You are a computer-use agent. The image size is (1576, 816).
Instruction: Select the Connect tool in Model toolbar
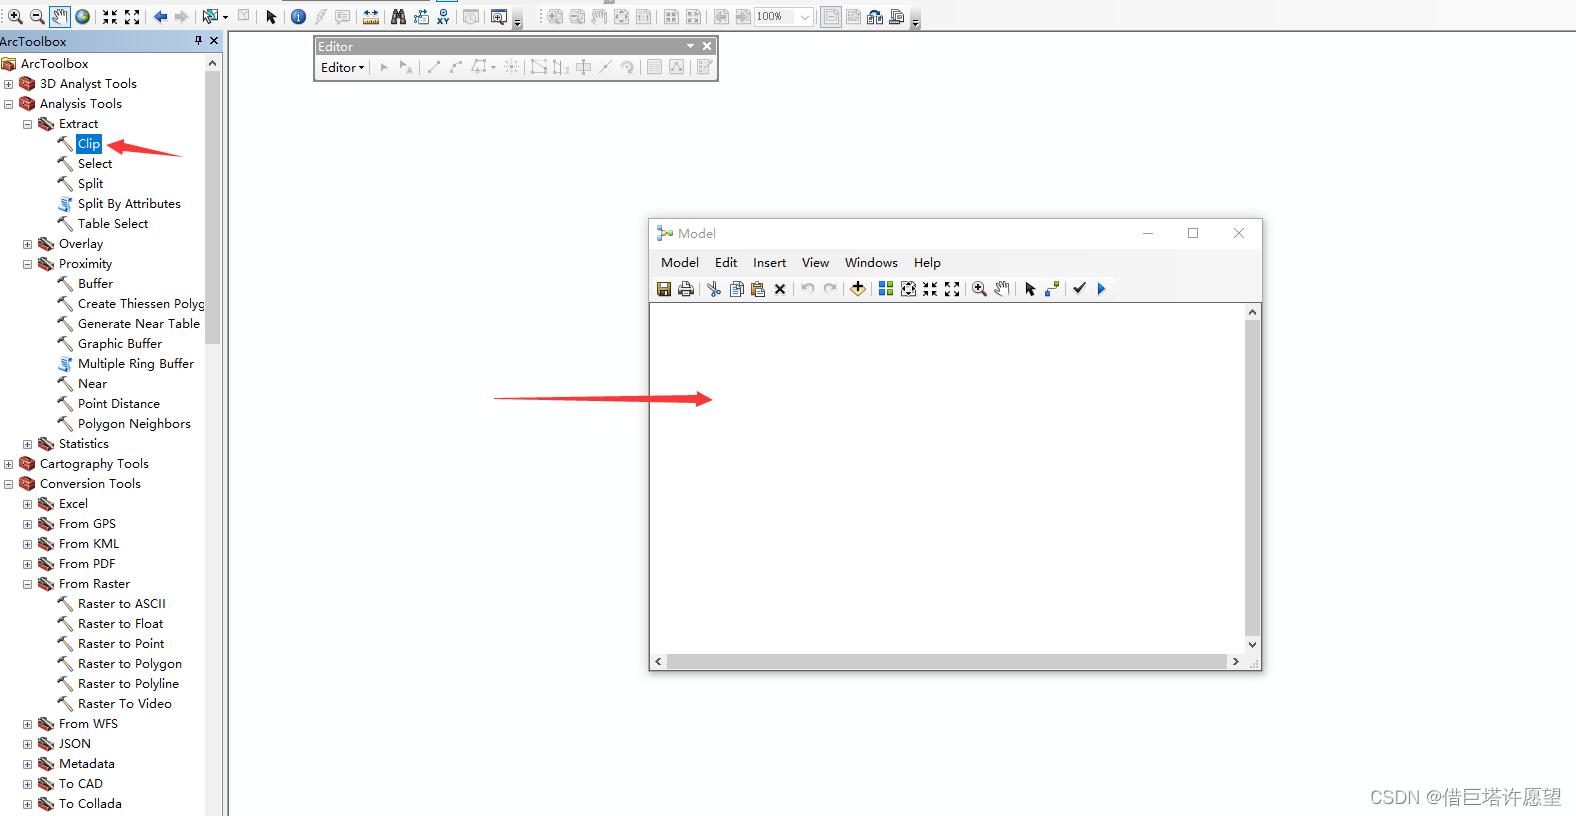[x=1052, y=289]
